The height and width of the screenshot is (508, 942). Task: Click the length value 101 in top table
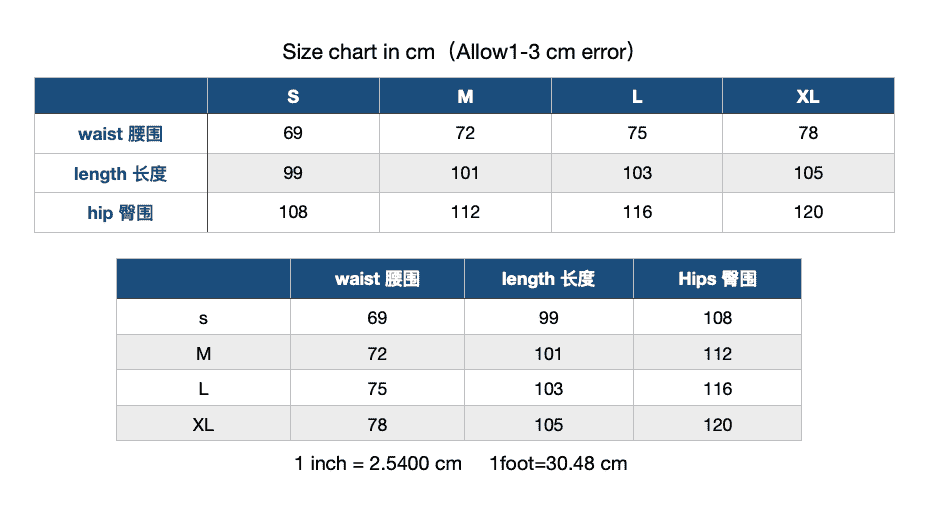click(465, 173)
